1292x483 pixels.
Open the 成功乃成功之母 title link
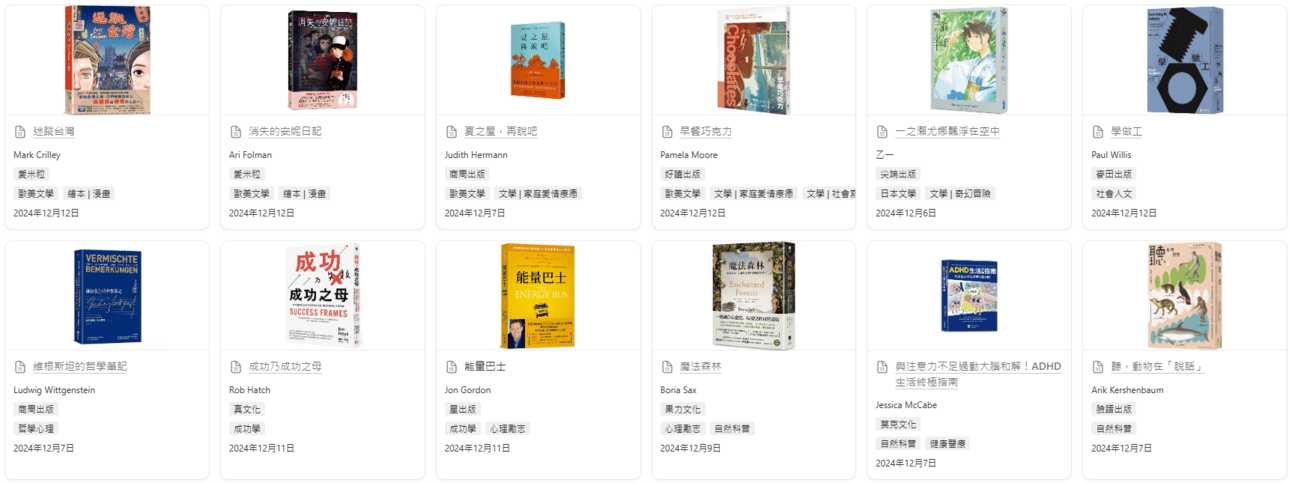pyautogui.click(x=285, y=367)
